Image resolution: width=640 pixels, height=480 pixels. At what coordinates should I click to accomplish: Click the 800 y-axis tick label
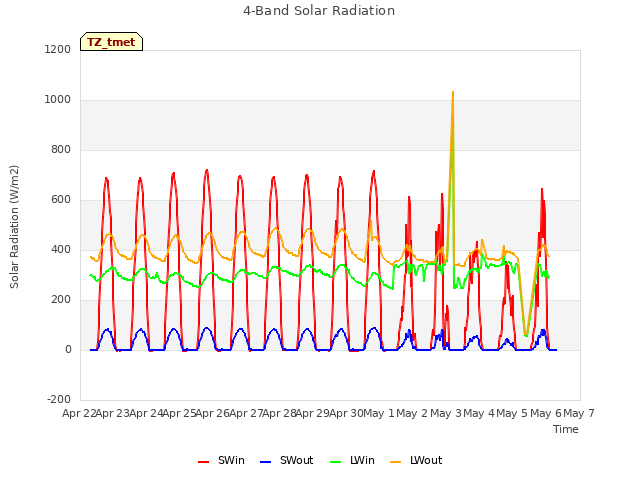[61, 149]
